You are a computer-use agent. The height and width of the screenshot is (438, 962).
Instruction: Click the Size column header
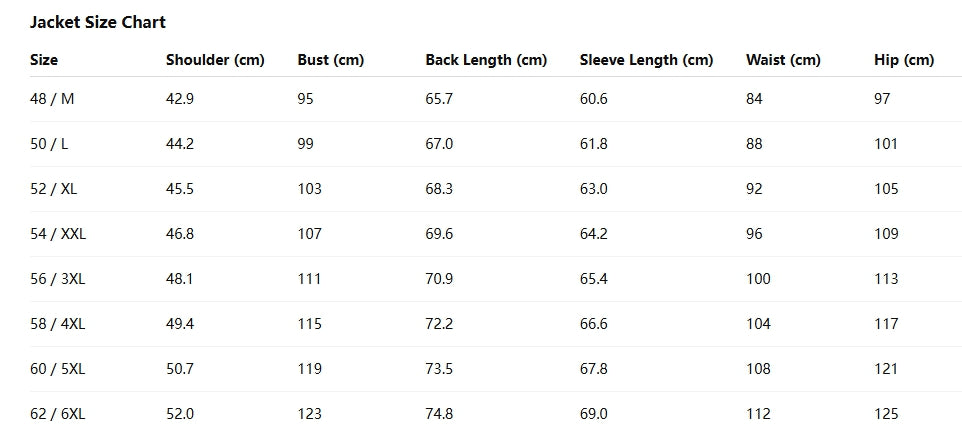(x=44, y=60)
